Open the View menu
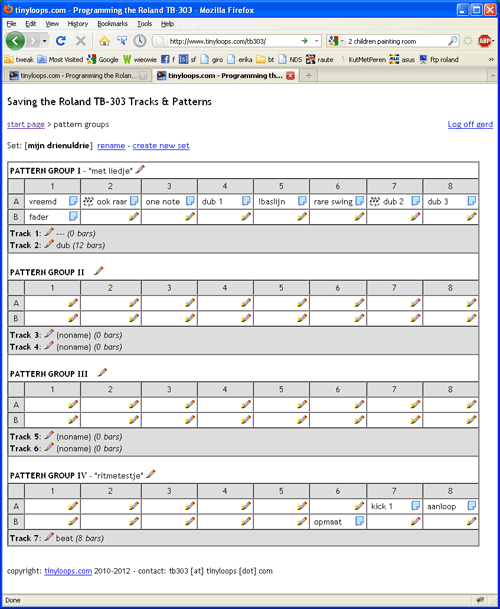The height and width of the screenshot is (609, 500). (x=52, y=24)
